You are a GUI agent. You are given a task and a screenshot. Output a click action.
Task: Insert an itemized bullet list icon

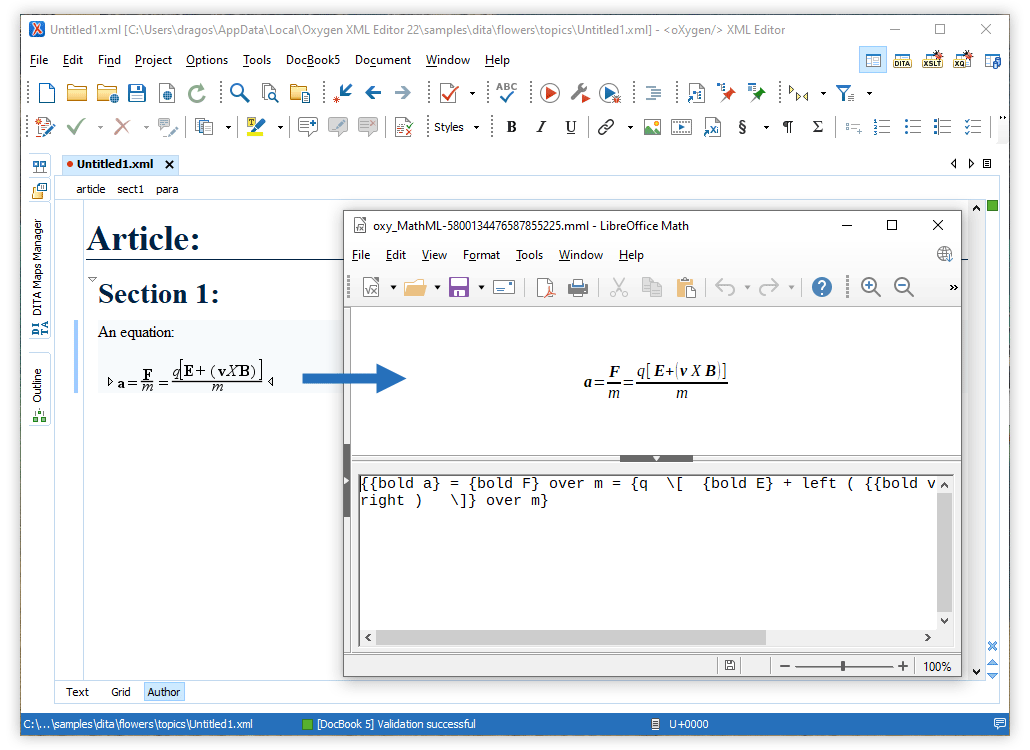[x=912, y=127]
